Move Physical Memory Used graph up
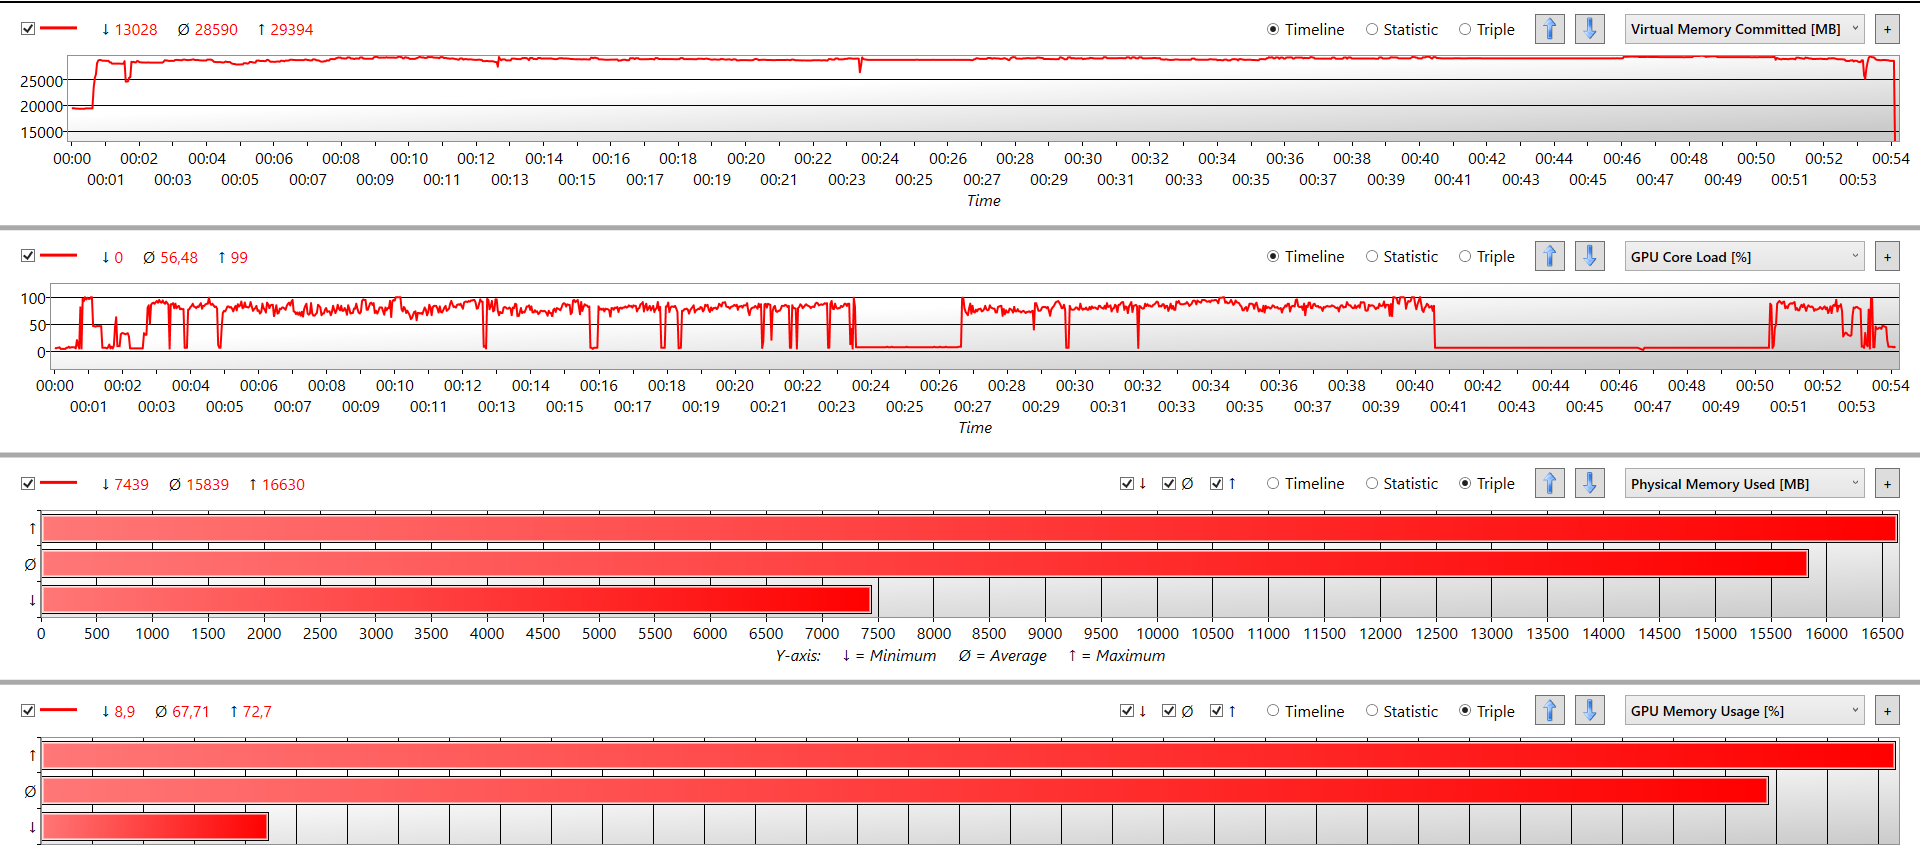This screenshot has height=845, width=1920. 1550,483
